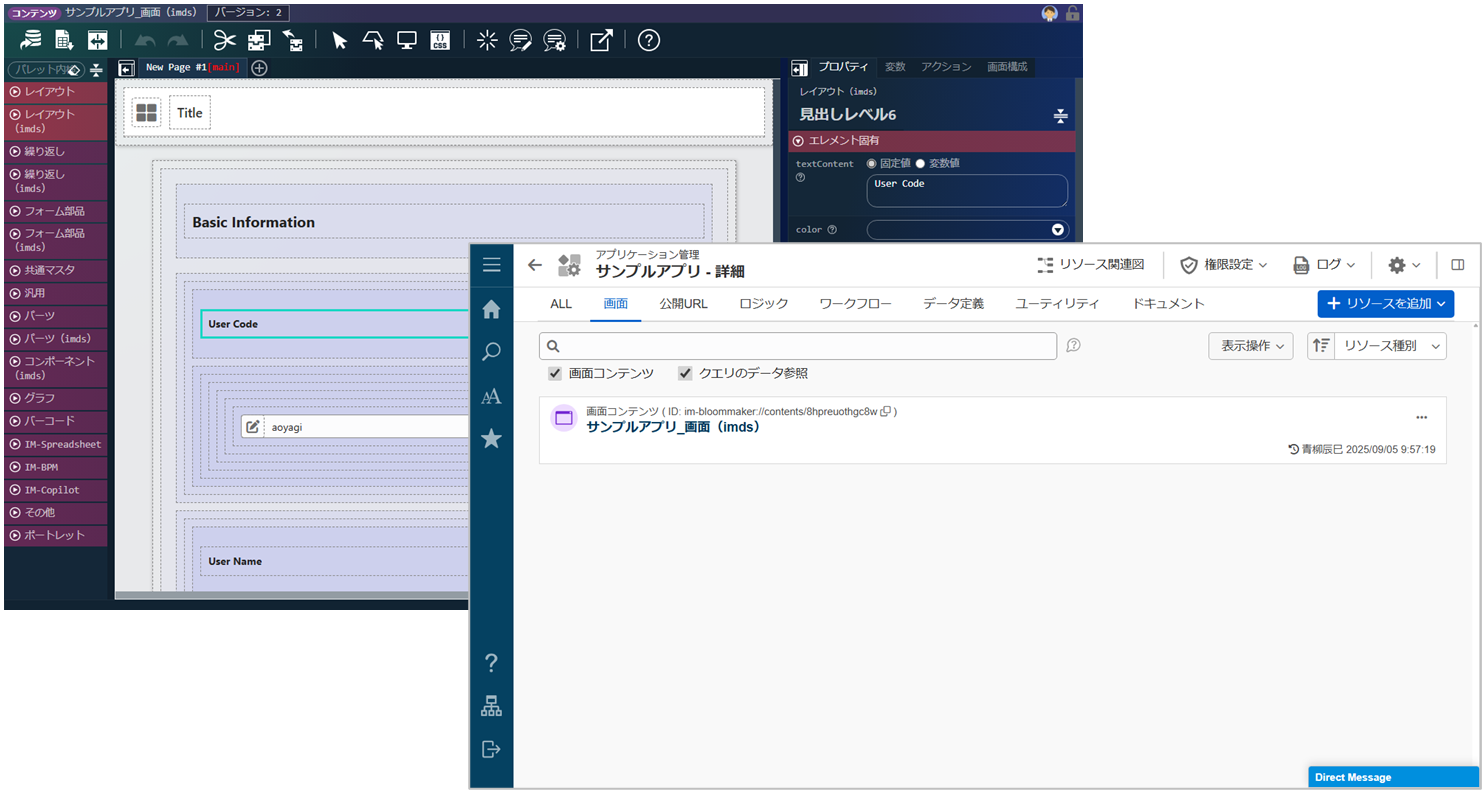The height and width of the screenshot is (791, 1484).
Task: Open the CSS editor icon
Action: tap(440, 40)
